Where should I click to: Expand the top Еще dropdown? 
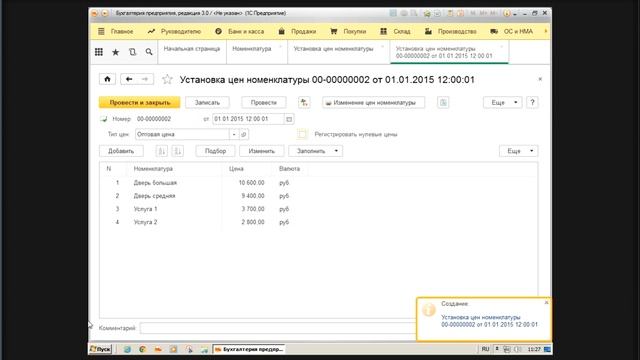[502, 102]
